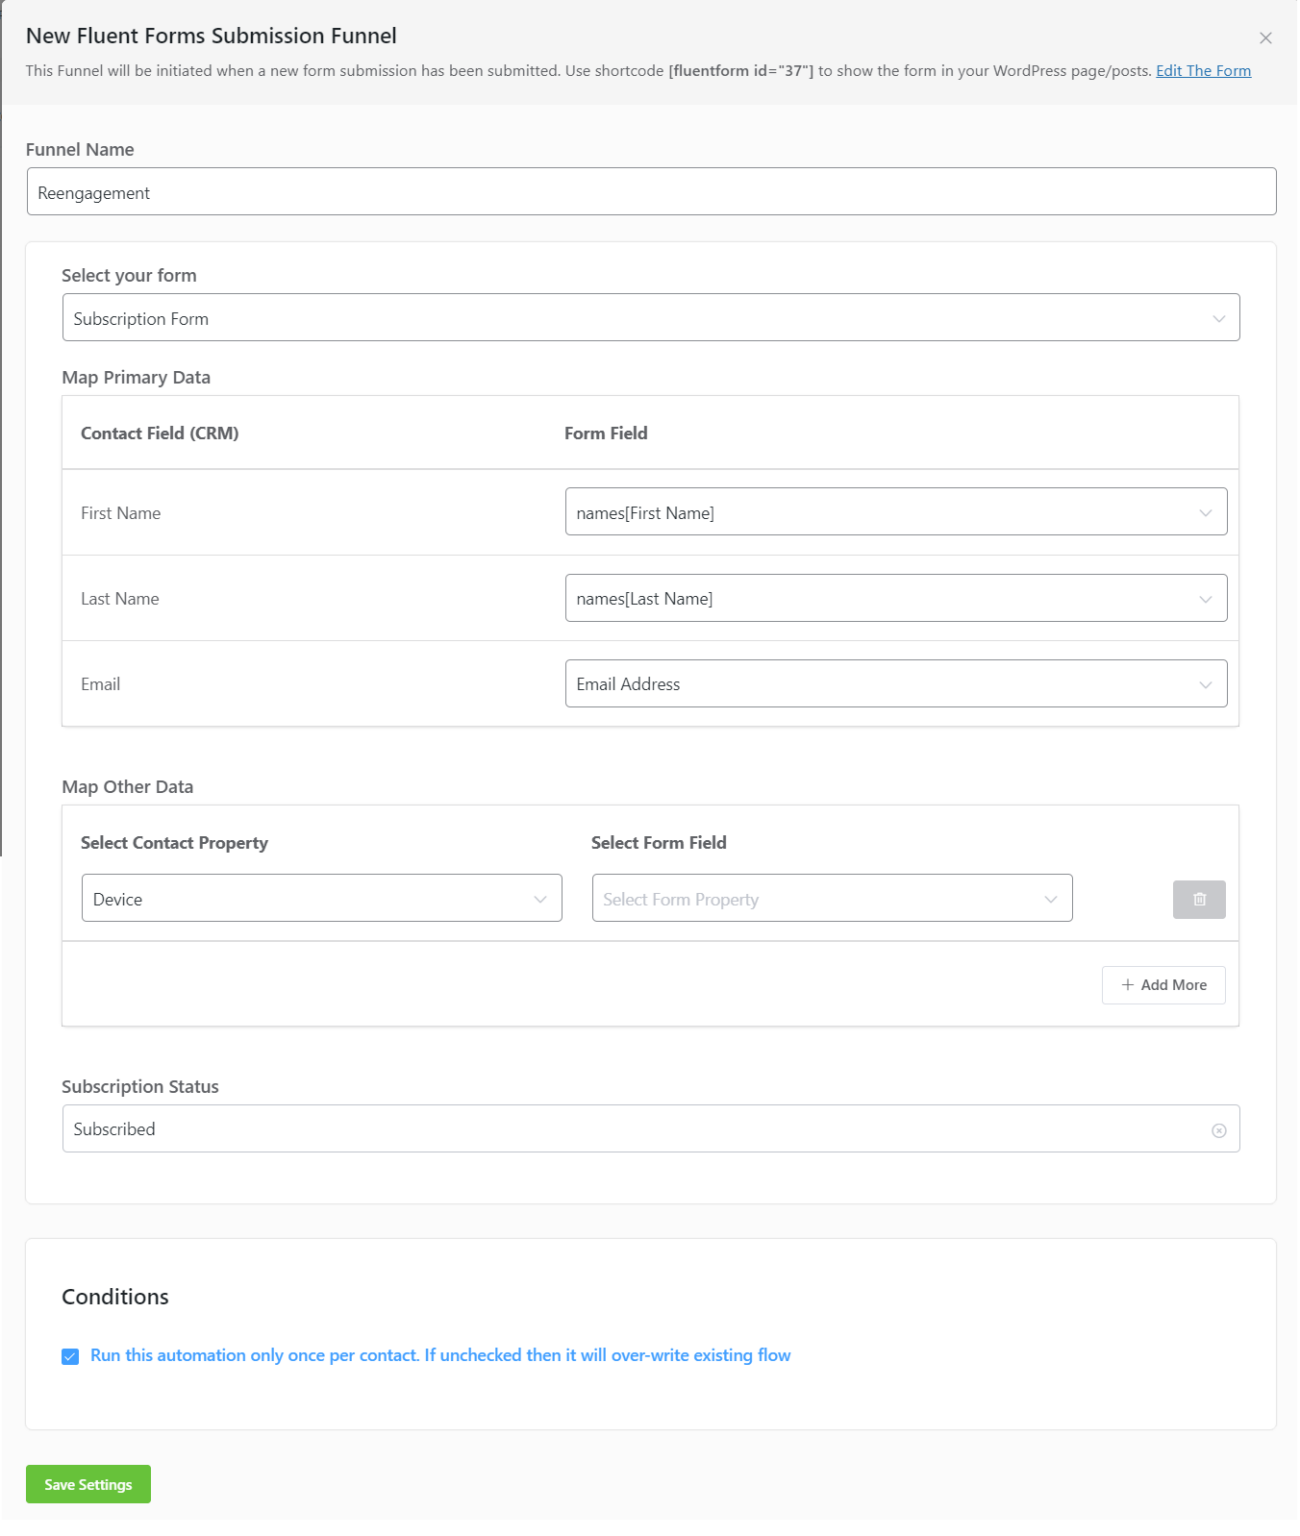Delete the Device mapping row
1300x1536 pixels.
(x=1198, y=899)
